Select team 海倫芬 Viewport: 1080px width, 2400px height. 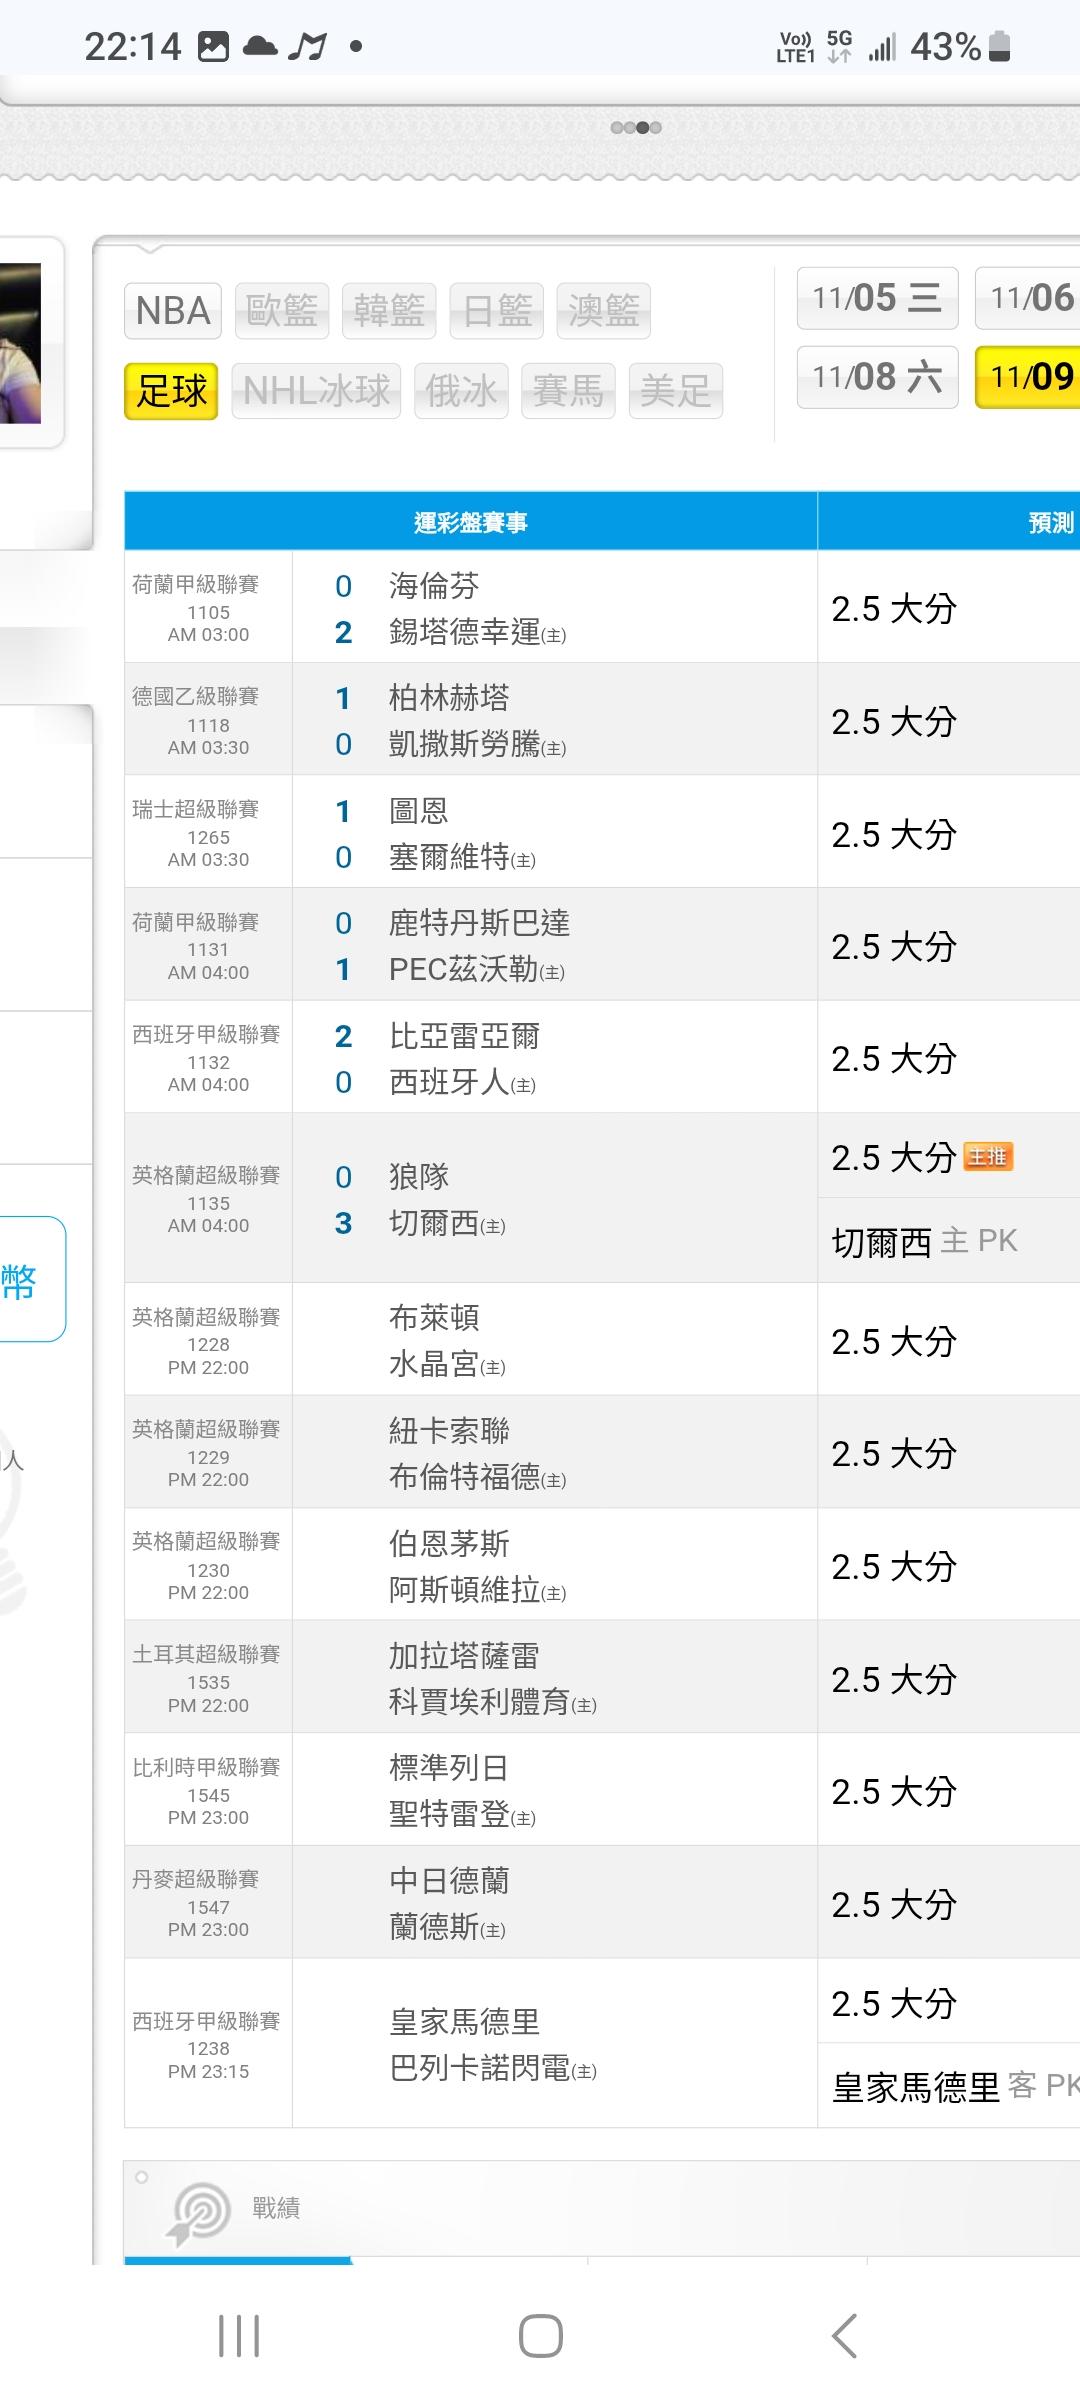coord(434,586)
